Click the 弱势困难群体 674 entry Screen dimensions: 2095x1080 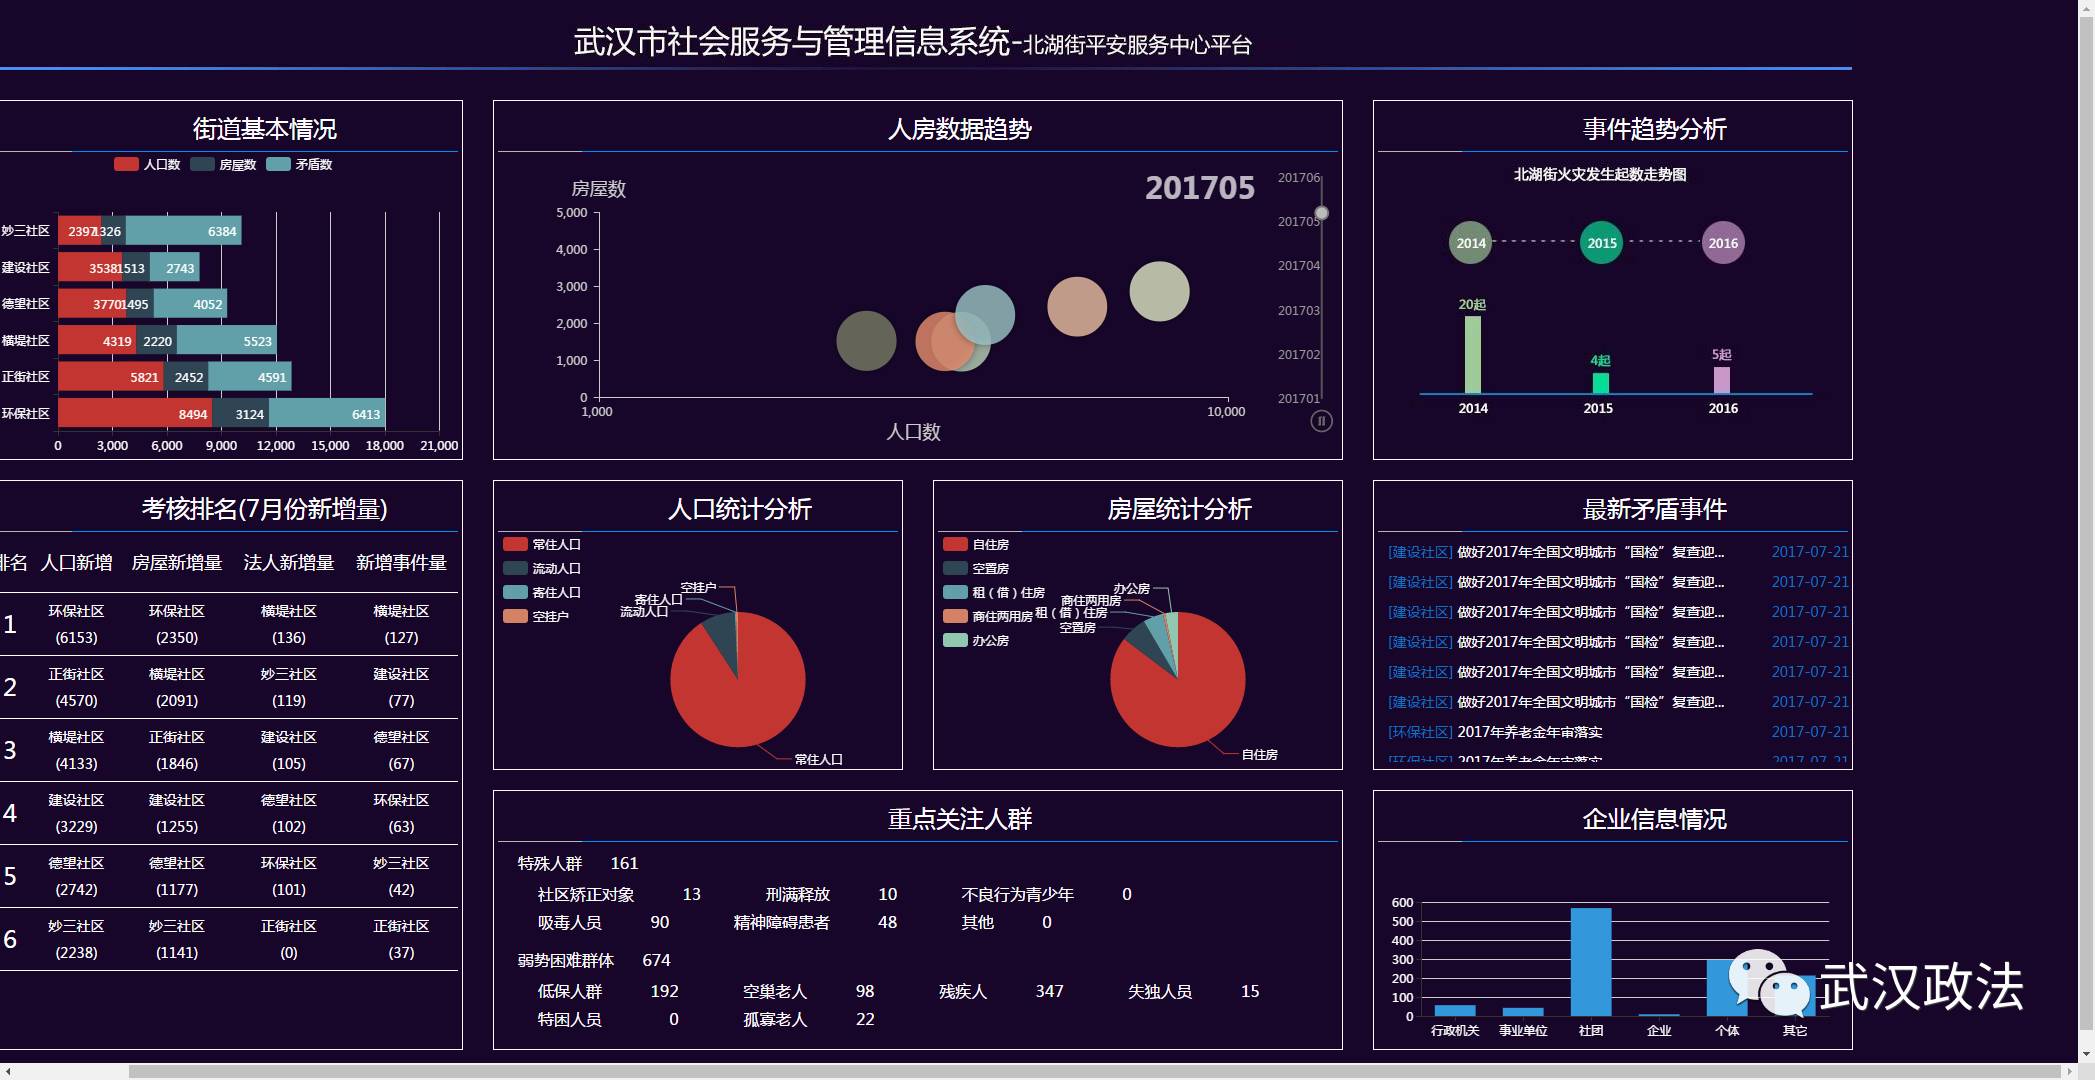click(x=594, y=960)
